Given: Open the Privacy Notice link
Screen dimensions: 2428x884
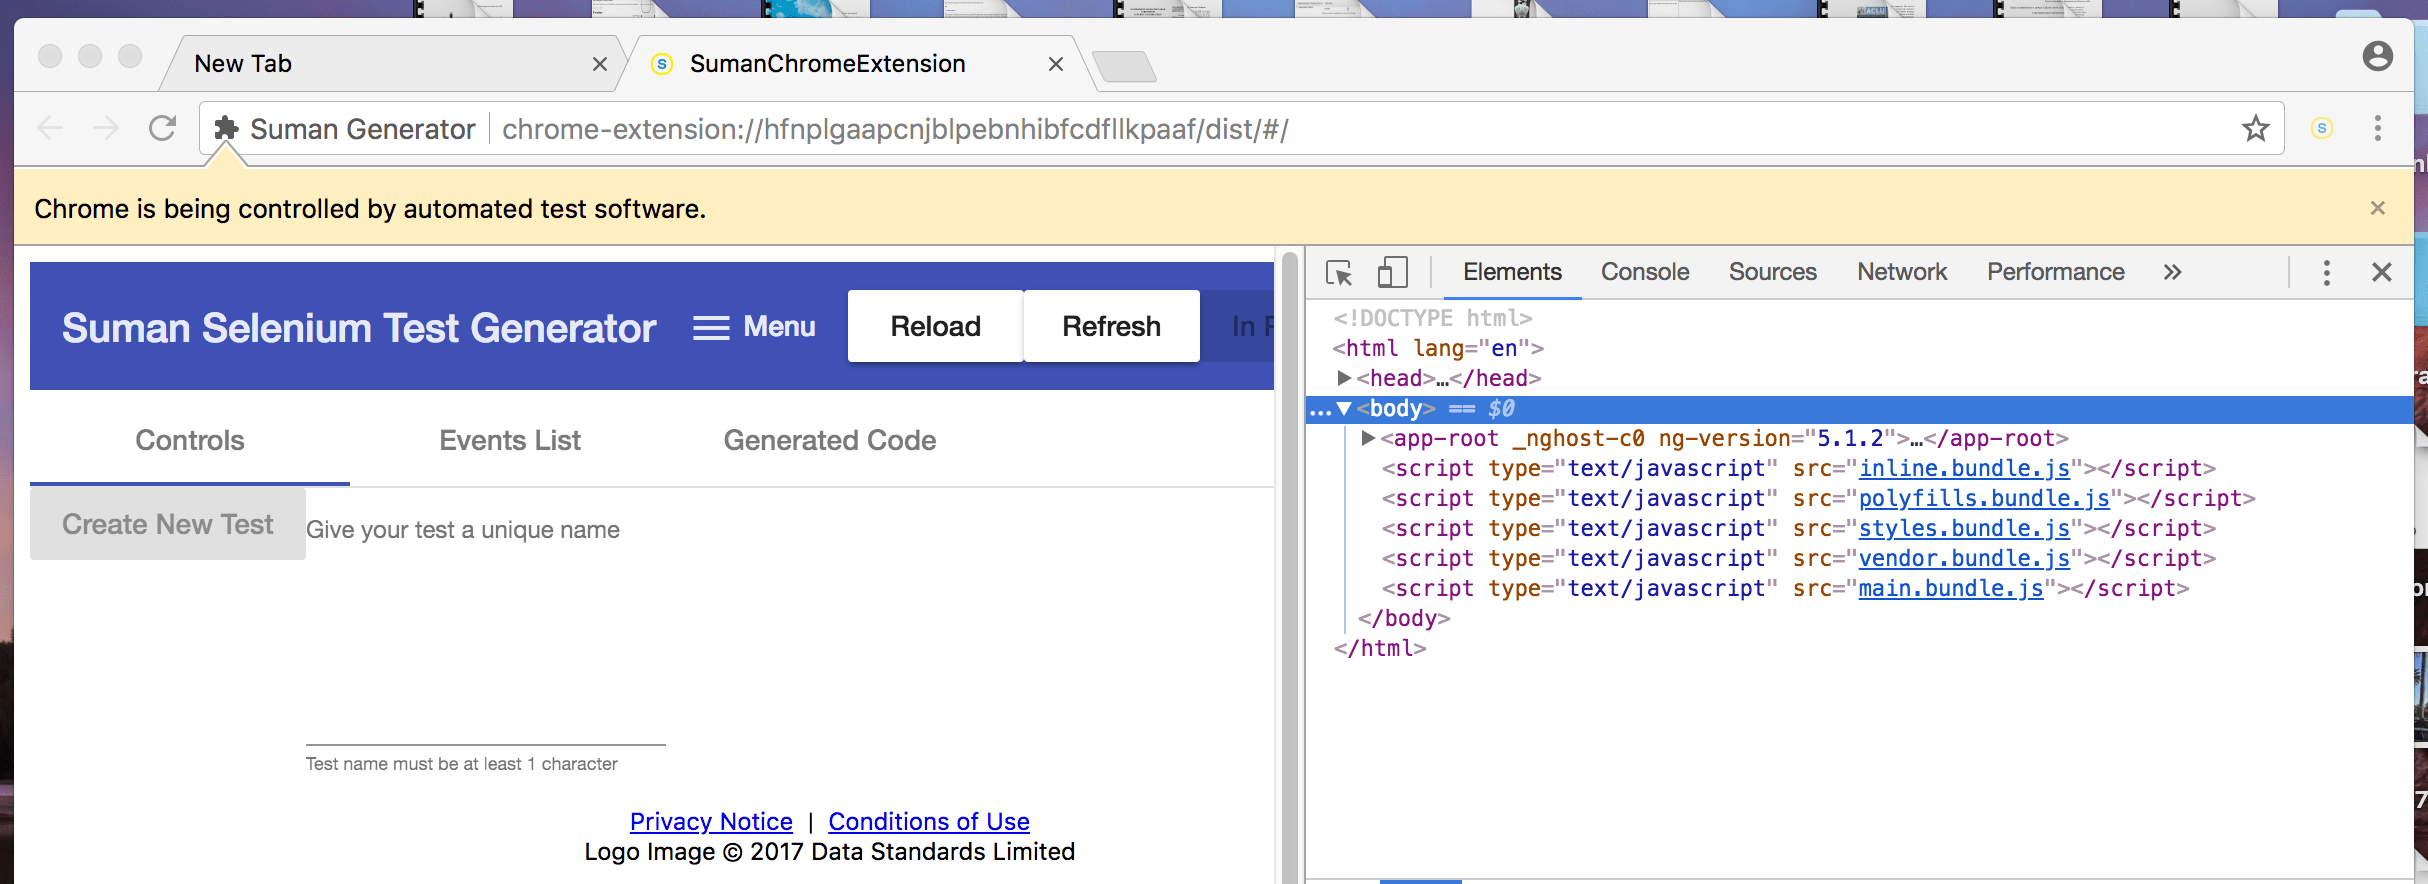Looking at the screenshot, I should (711, 821).
